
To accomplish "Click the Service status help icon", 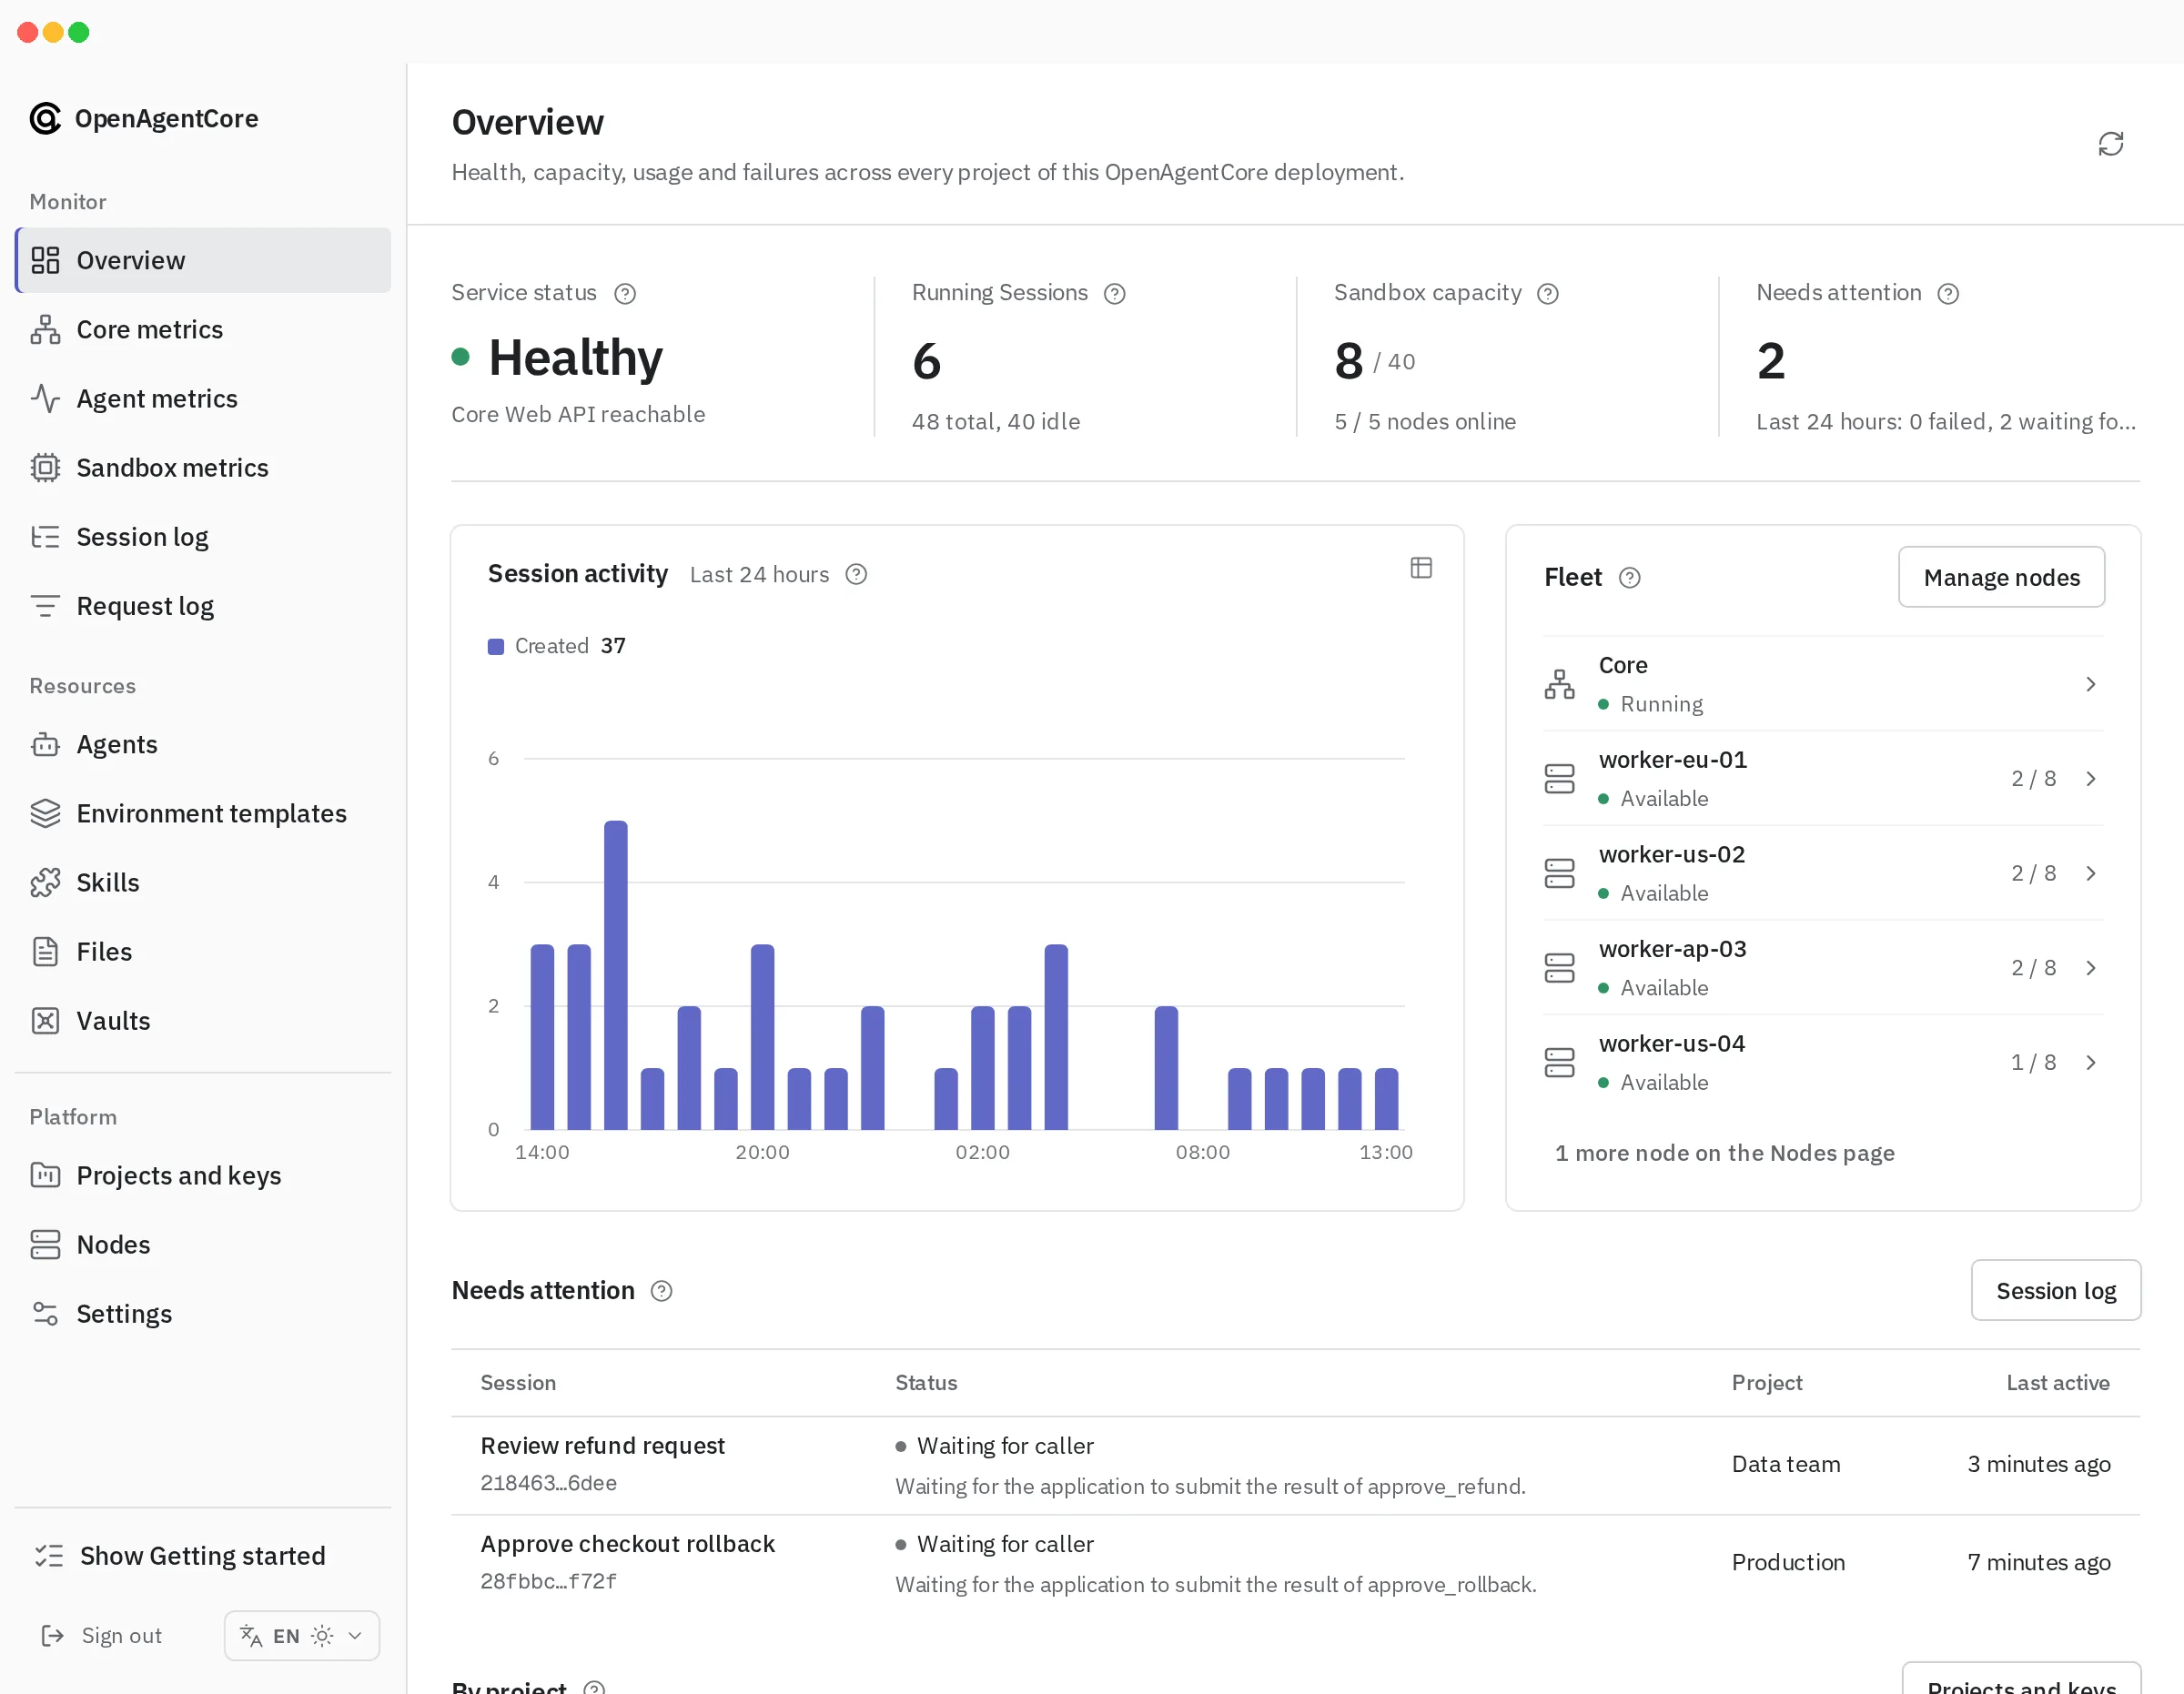I will [x=625, y=293].
